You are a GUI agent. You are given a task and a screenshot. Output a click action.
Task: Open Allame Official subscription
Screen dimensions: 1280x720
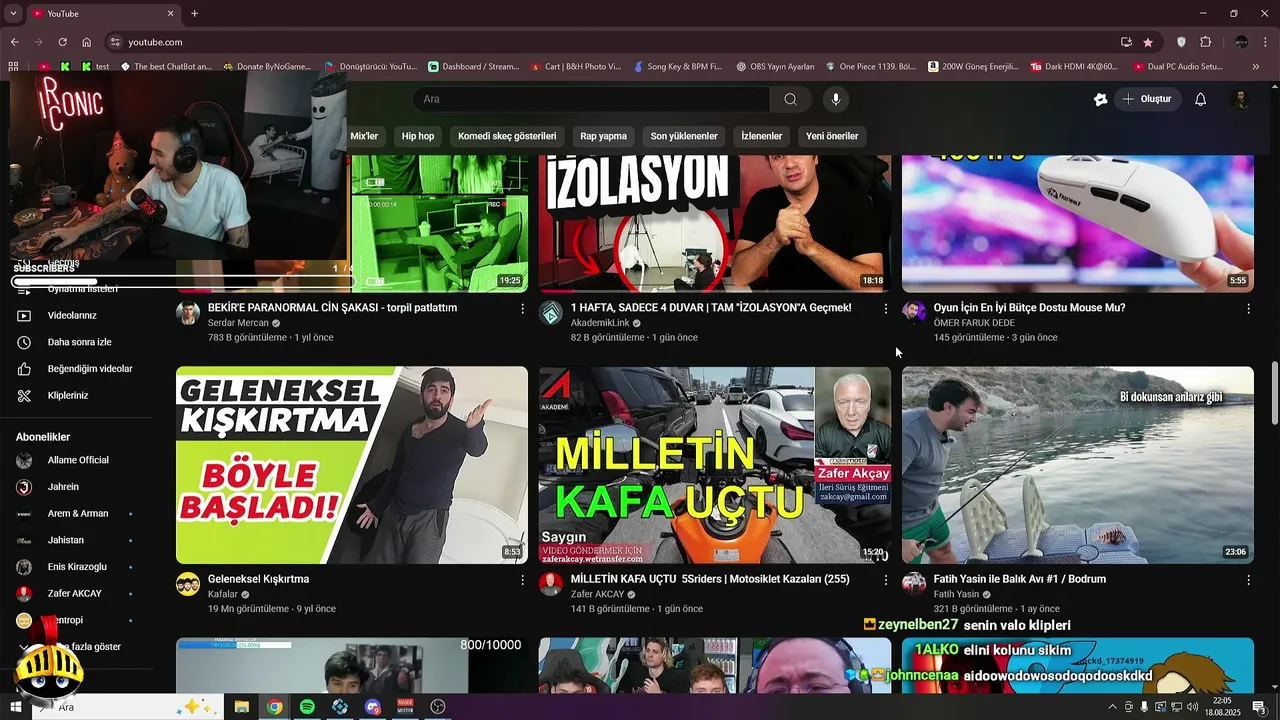coord(77,460)
